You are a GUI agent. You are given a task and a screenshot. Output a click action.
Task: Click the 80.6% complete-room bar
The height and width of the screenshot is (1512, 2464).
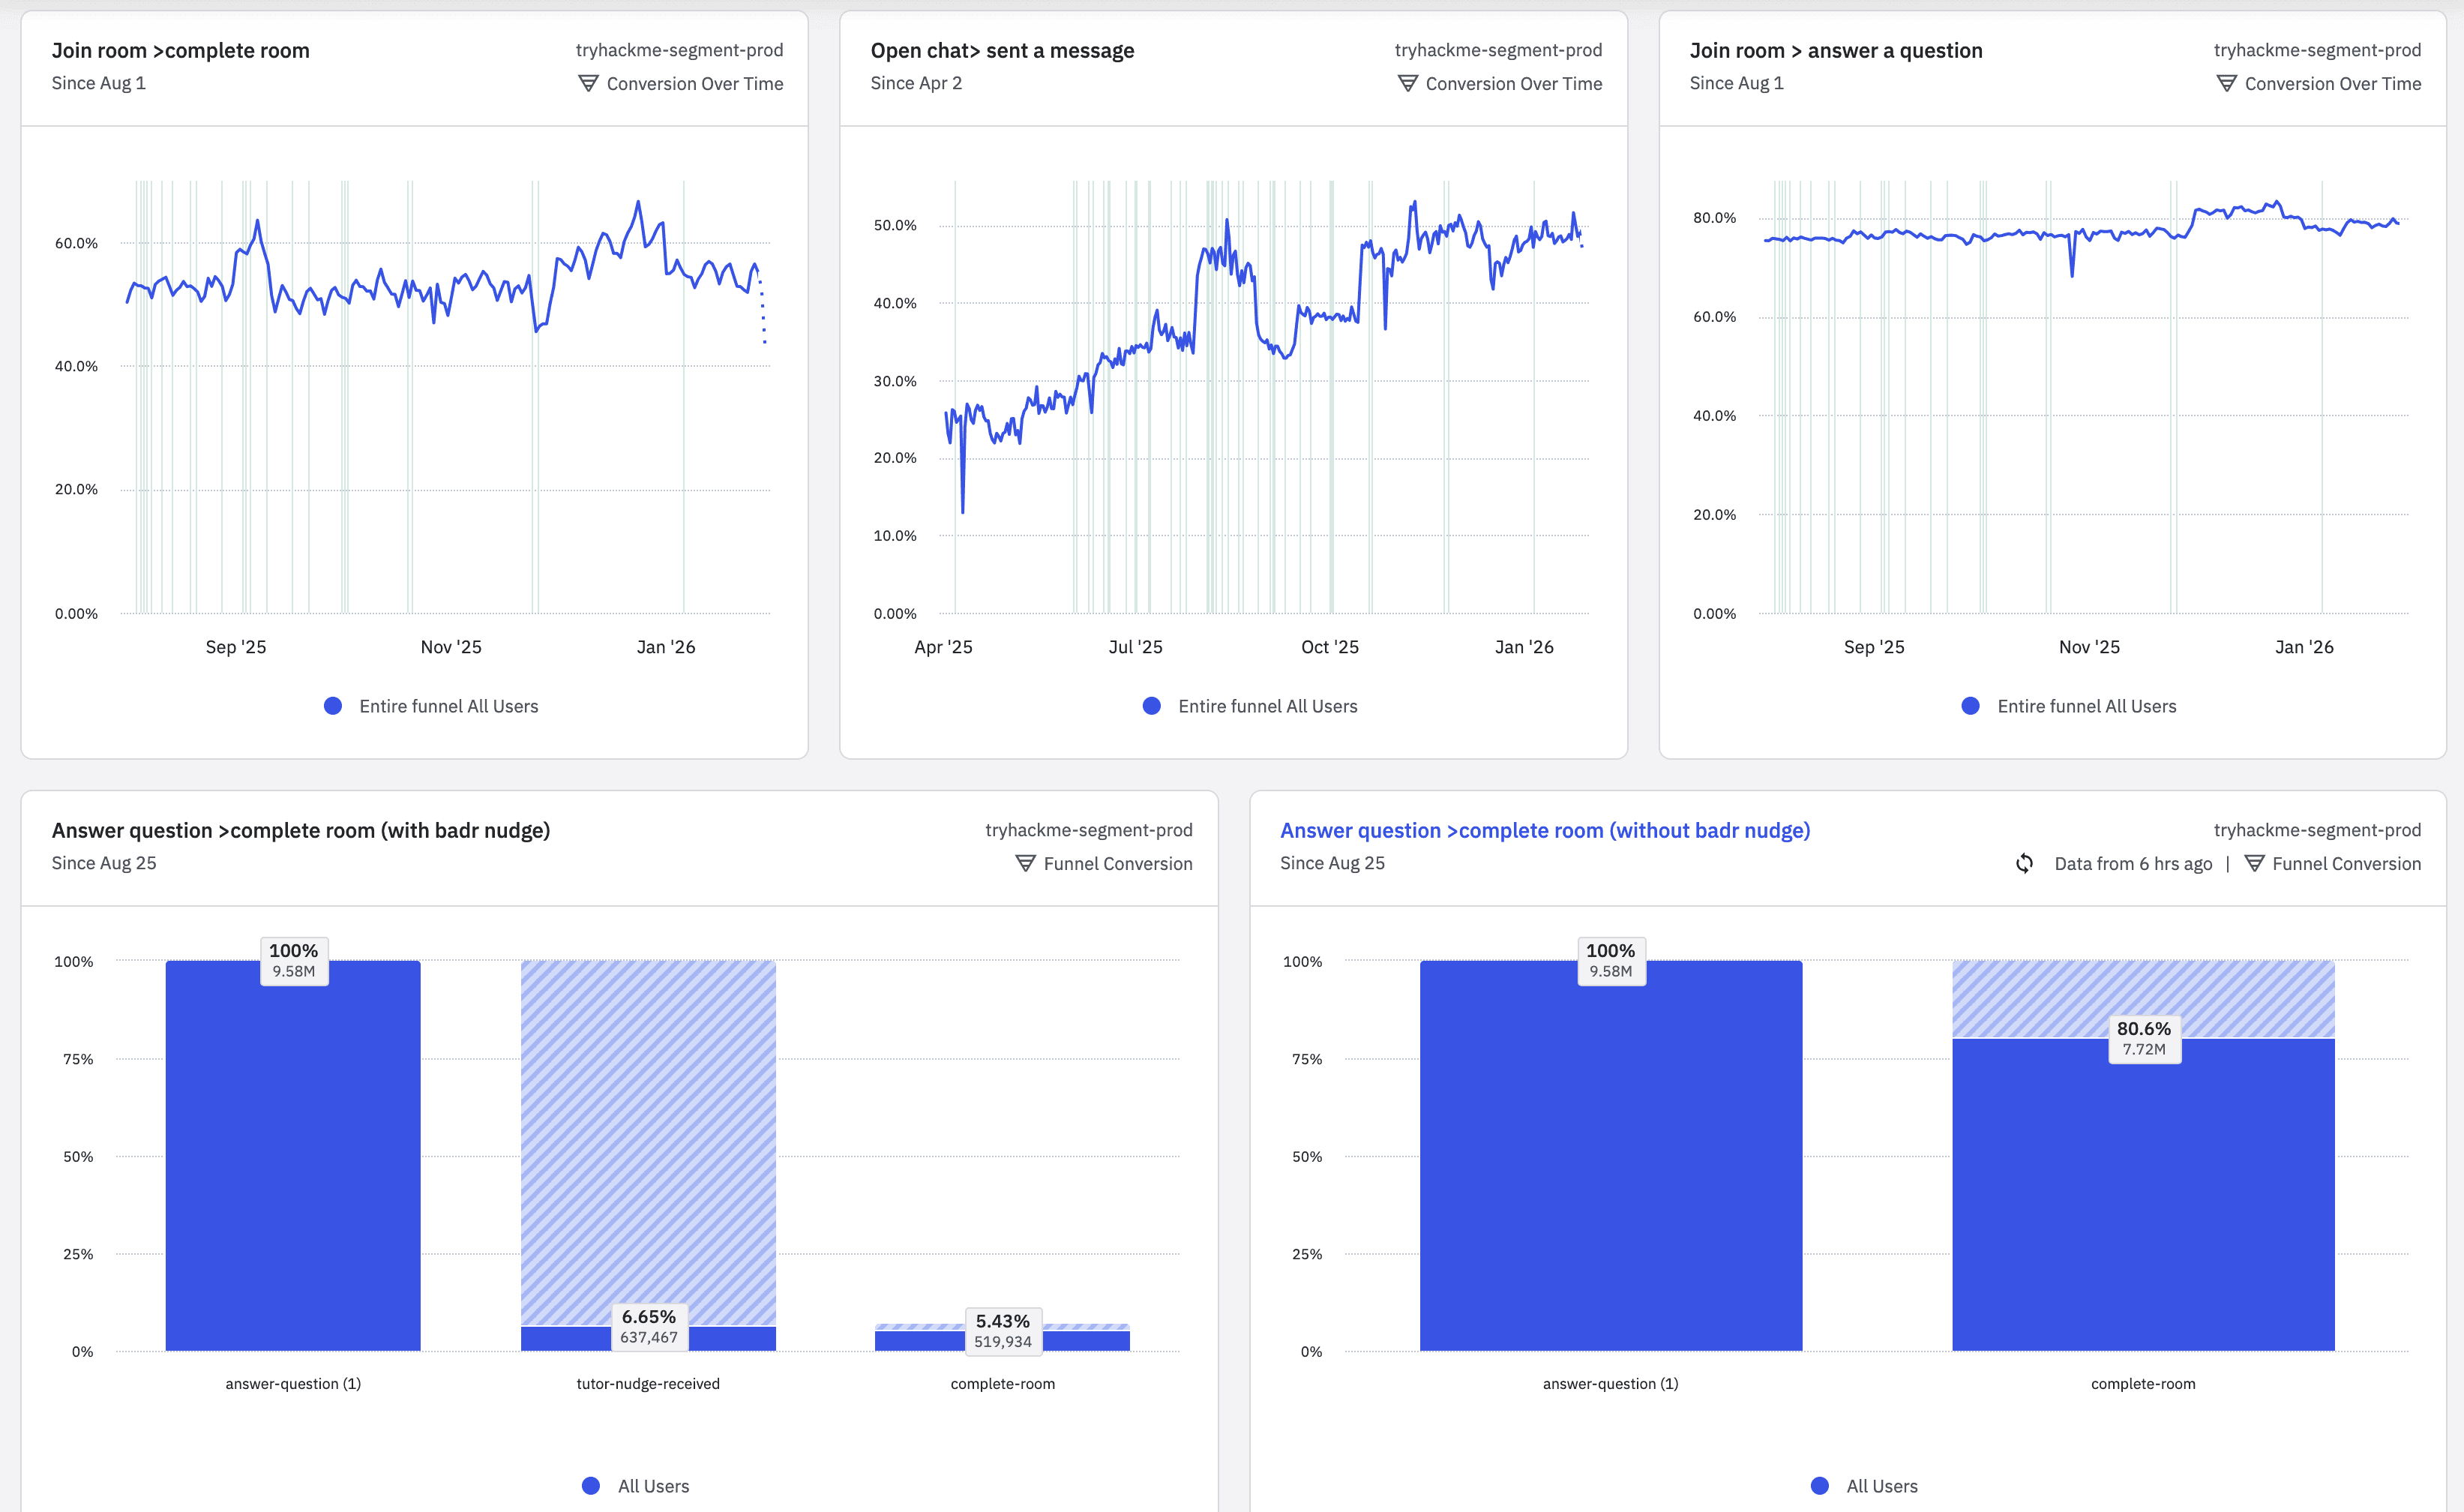pos(2142,1200)
